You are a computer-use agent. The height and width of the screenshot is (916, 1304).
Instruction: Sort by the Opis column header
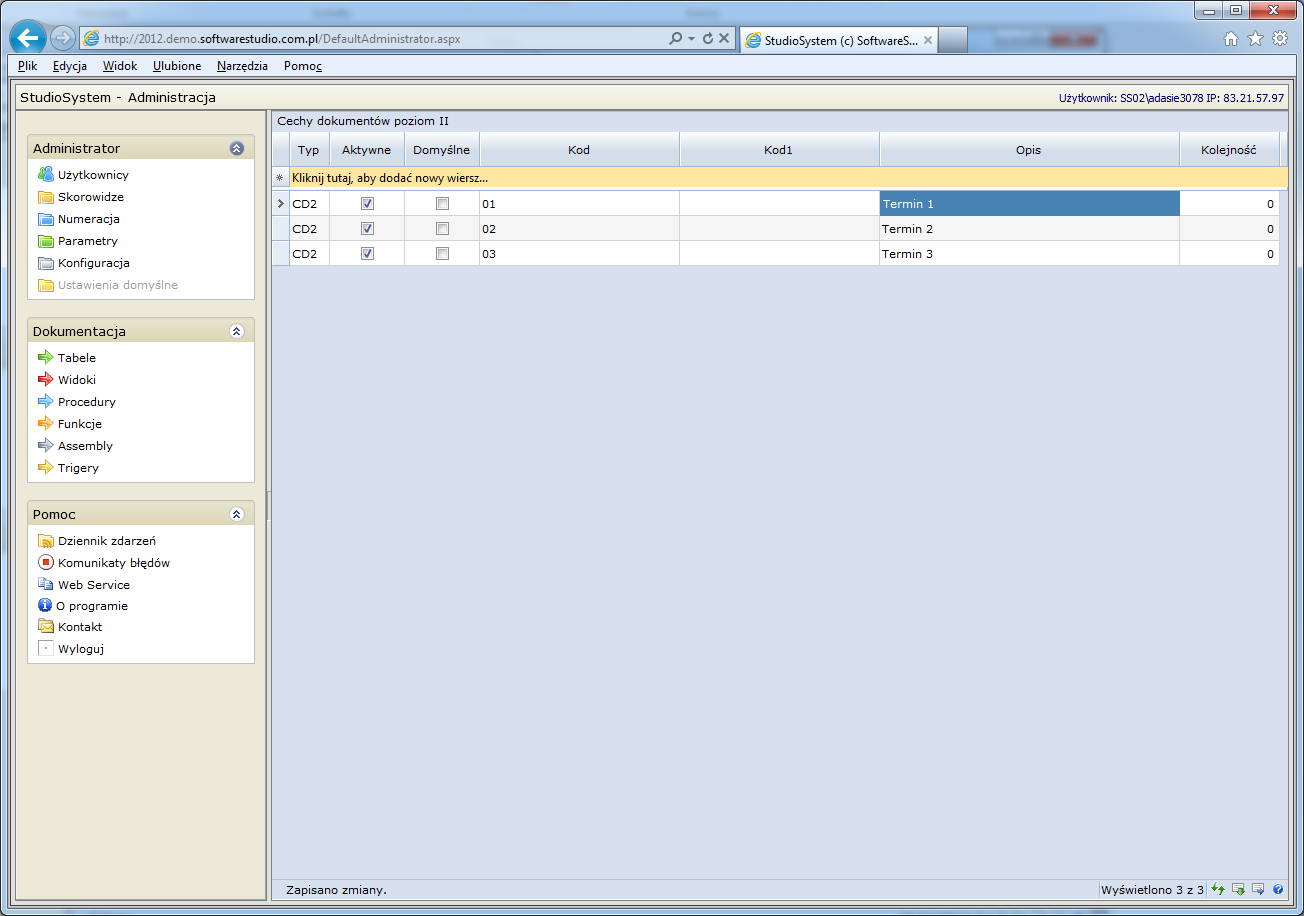click(x=1028, y=150)
